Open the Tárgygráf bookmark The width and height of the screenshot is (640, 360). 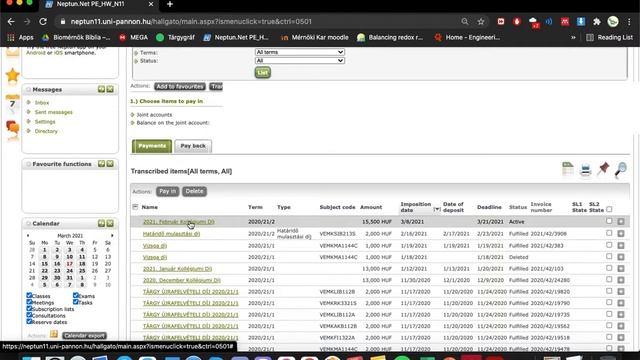coord(176,38)
